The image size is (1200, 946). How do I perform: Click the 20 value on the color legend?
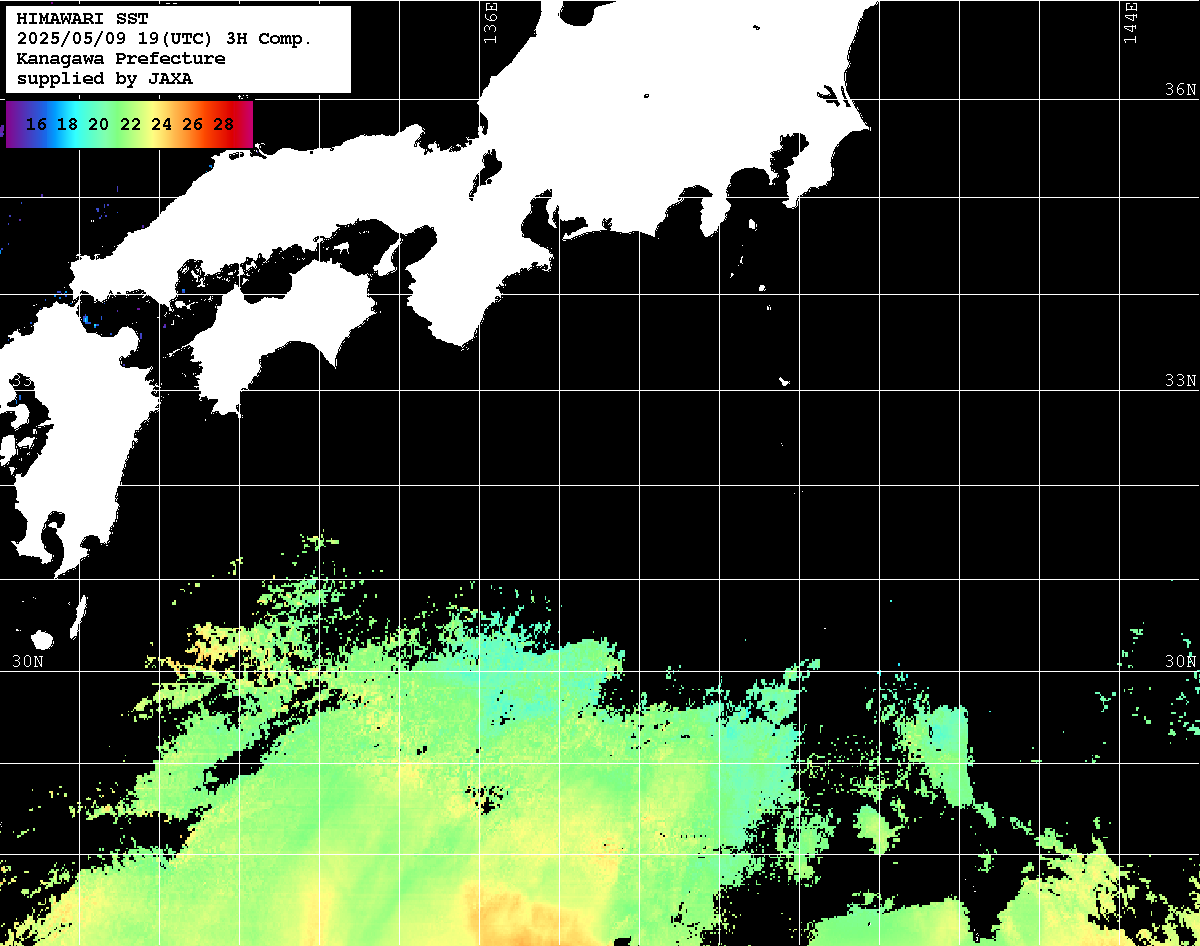pyautogui.click(x=99, y=125)
